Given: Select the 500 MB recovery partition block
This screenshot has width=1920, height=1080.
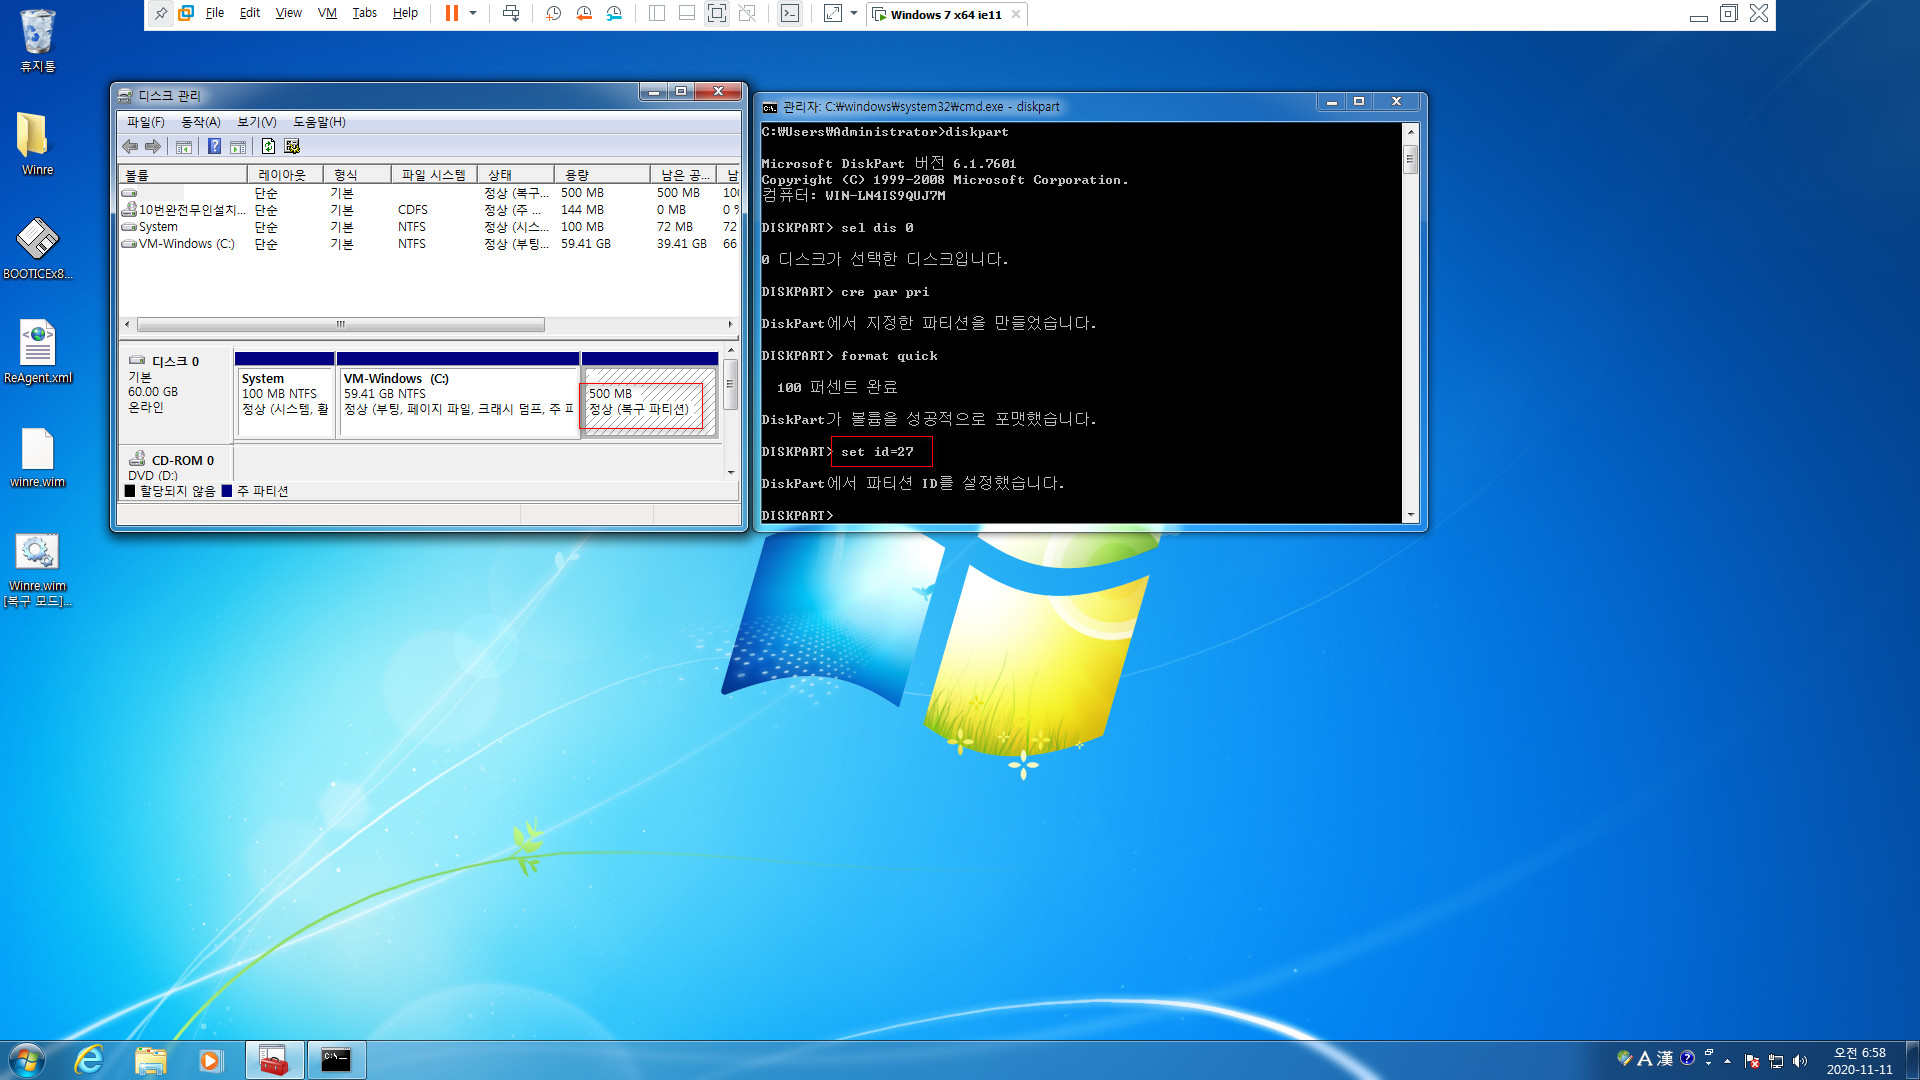Looking at the screenshot, I should (650, 395).
